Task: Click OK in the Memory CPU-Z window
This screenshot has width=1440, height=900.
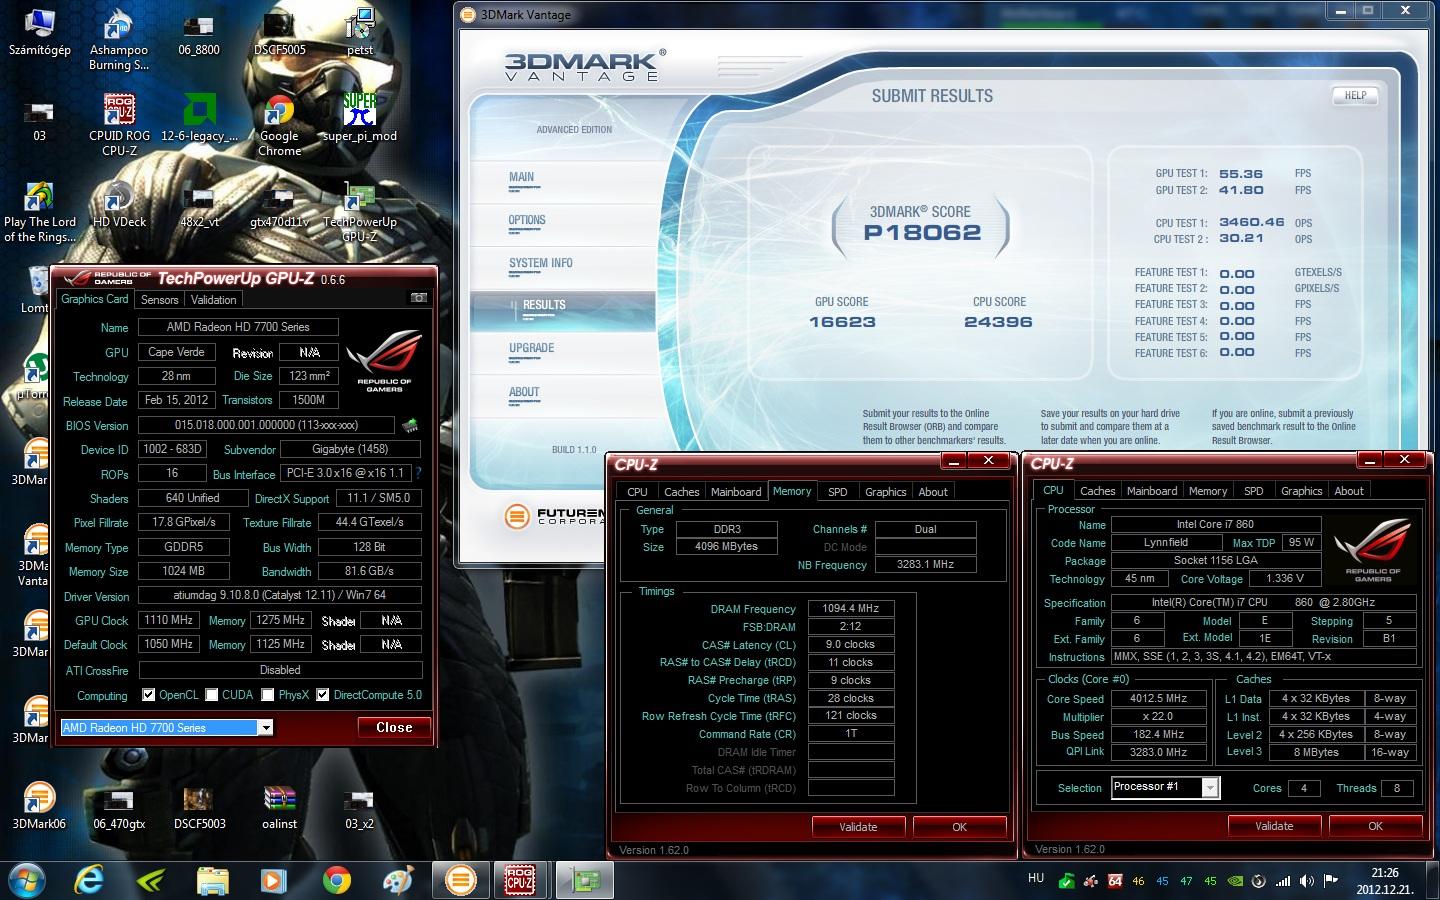Action: pyautogui.click(x=959, y=827)
